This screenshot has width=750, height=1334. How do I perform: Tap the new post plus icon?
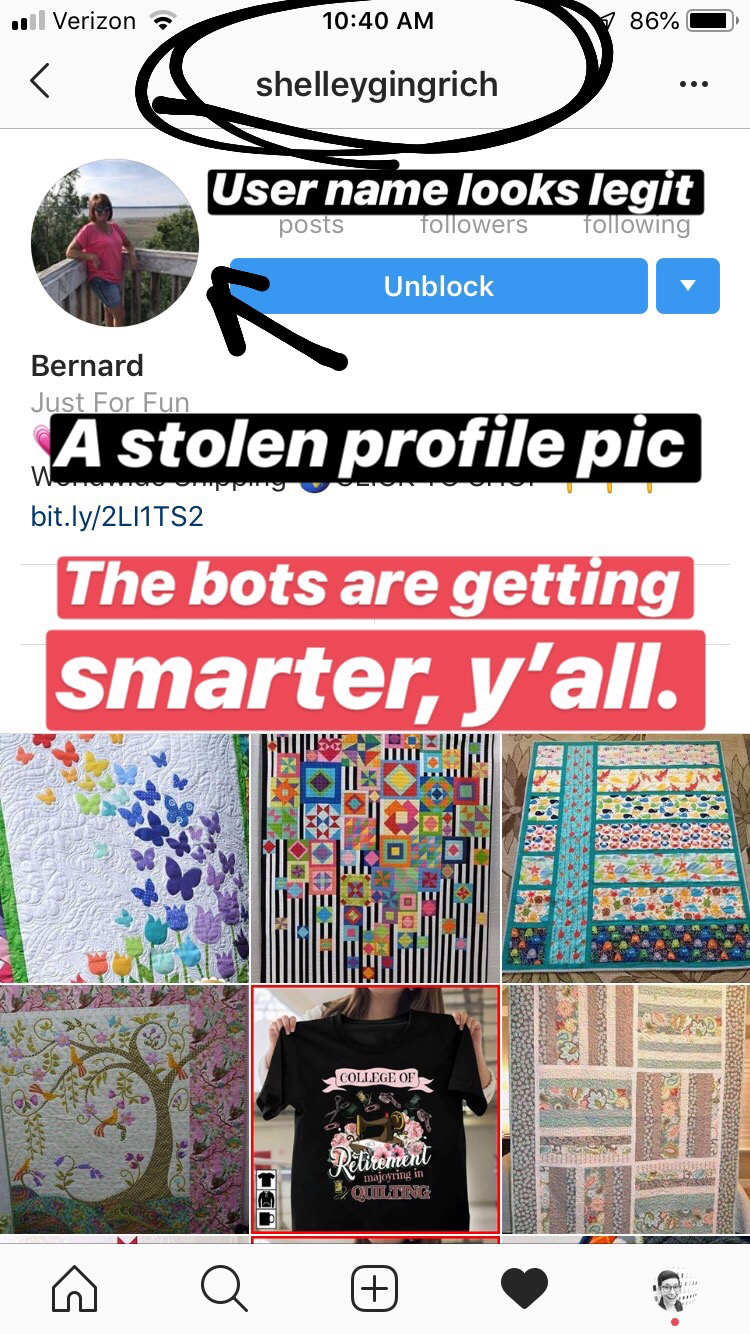tap(375, 1288)
